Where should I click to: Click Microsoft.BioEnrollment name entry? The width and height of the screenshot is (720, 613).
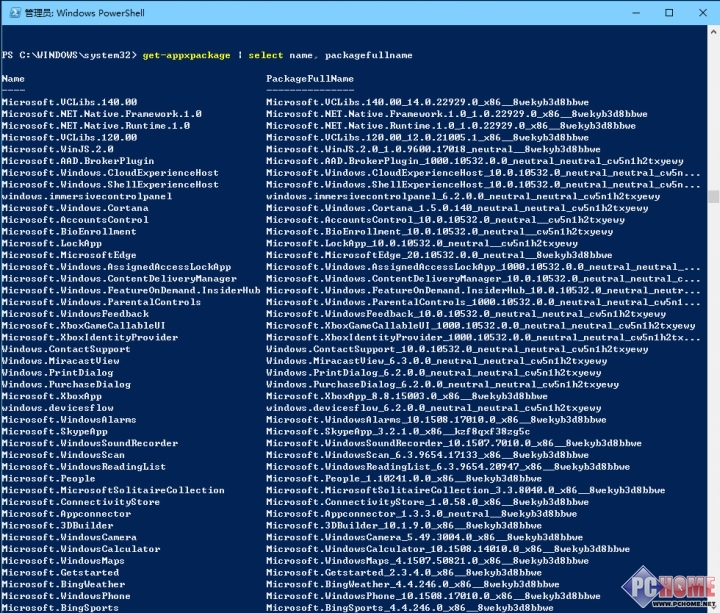coord(69,232)
